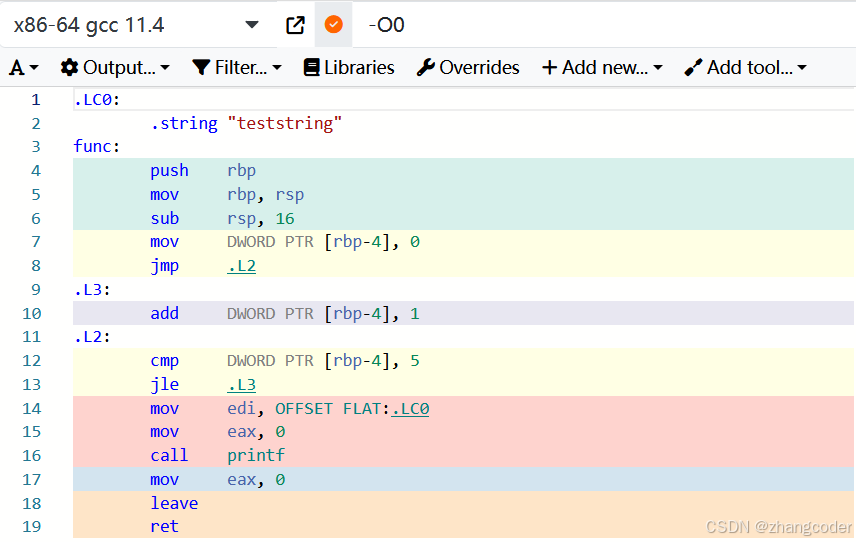Follow the .L3 label link in jle line

(x=241, y=385)
